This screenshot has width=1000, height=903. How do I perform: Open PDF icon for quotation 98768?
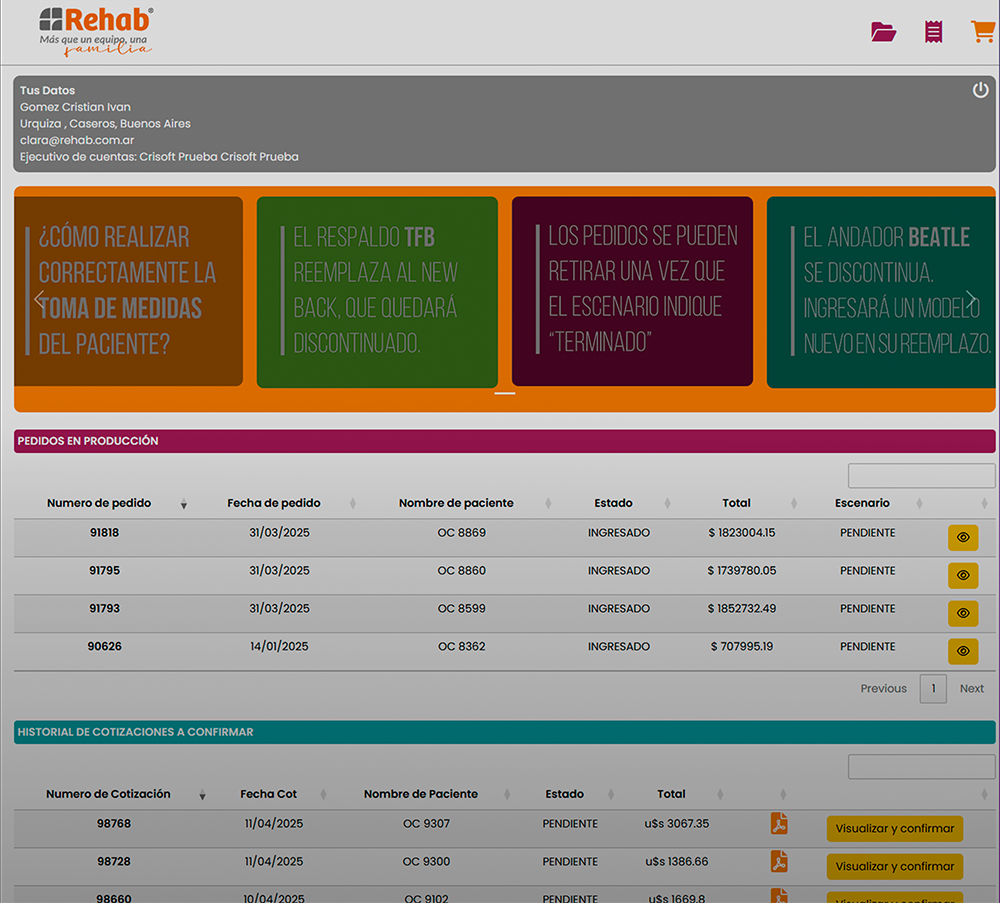779,824
